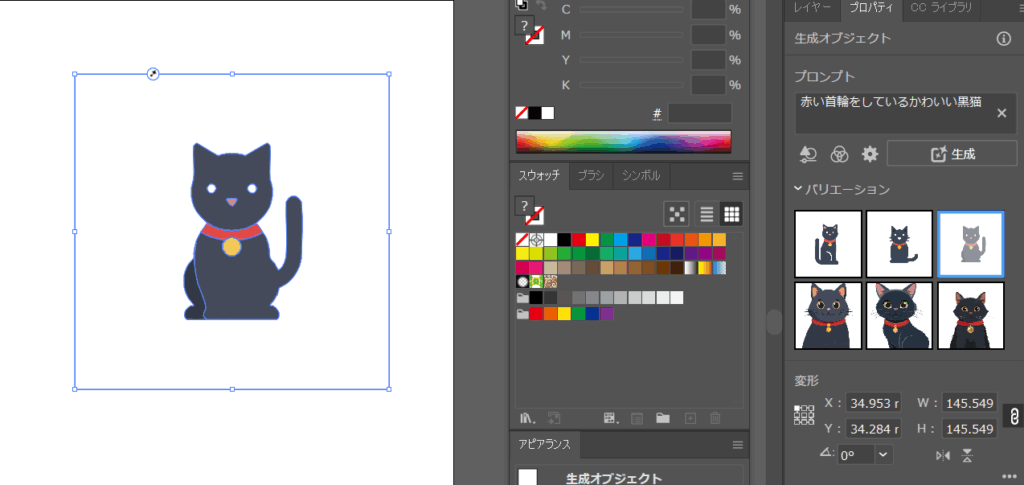Screen dimensions: 1024x485
Task: Flip vertically in the 変形 section
Action: (x=967, y=456)
